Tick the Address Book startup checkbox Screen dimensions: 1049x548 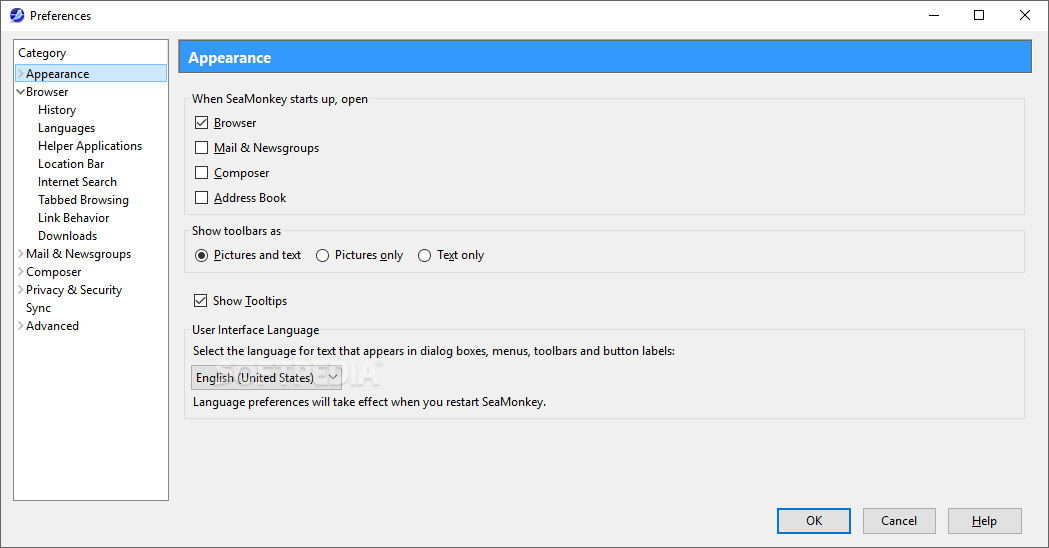201,197
